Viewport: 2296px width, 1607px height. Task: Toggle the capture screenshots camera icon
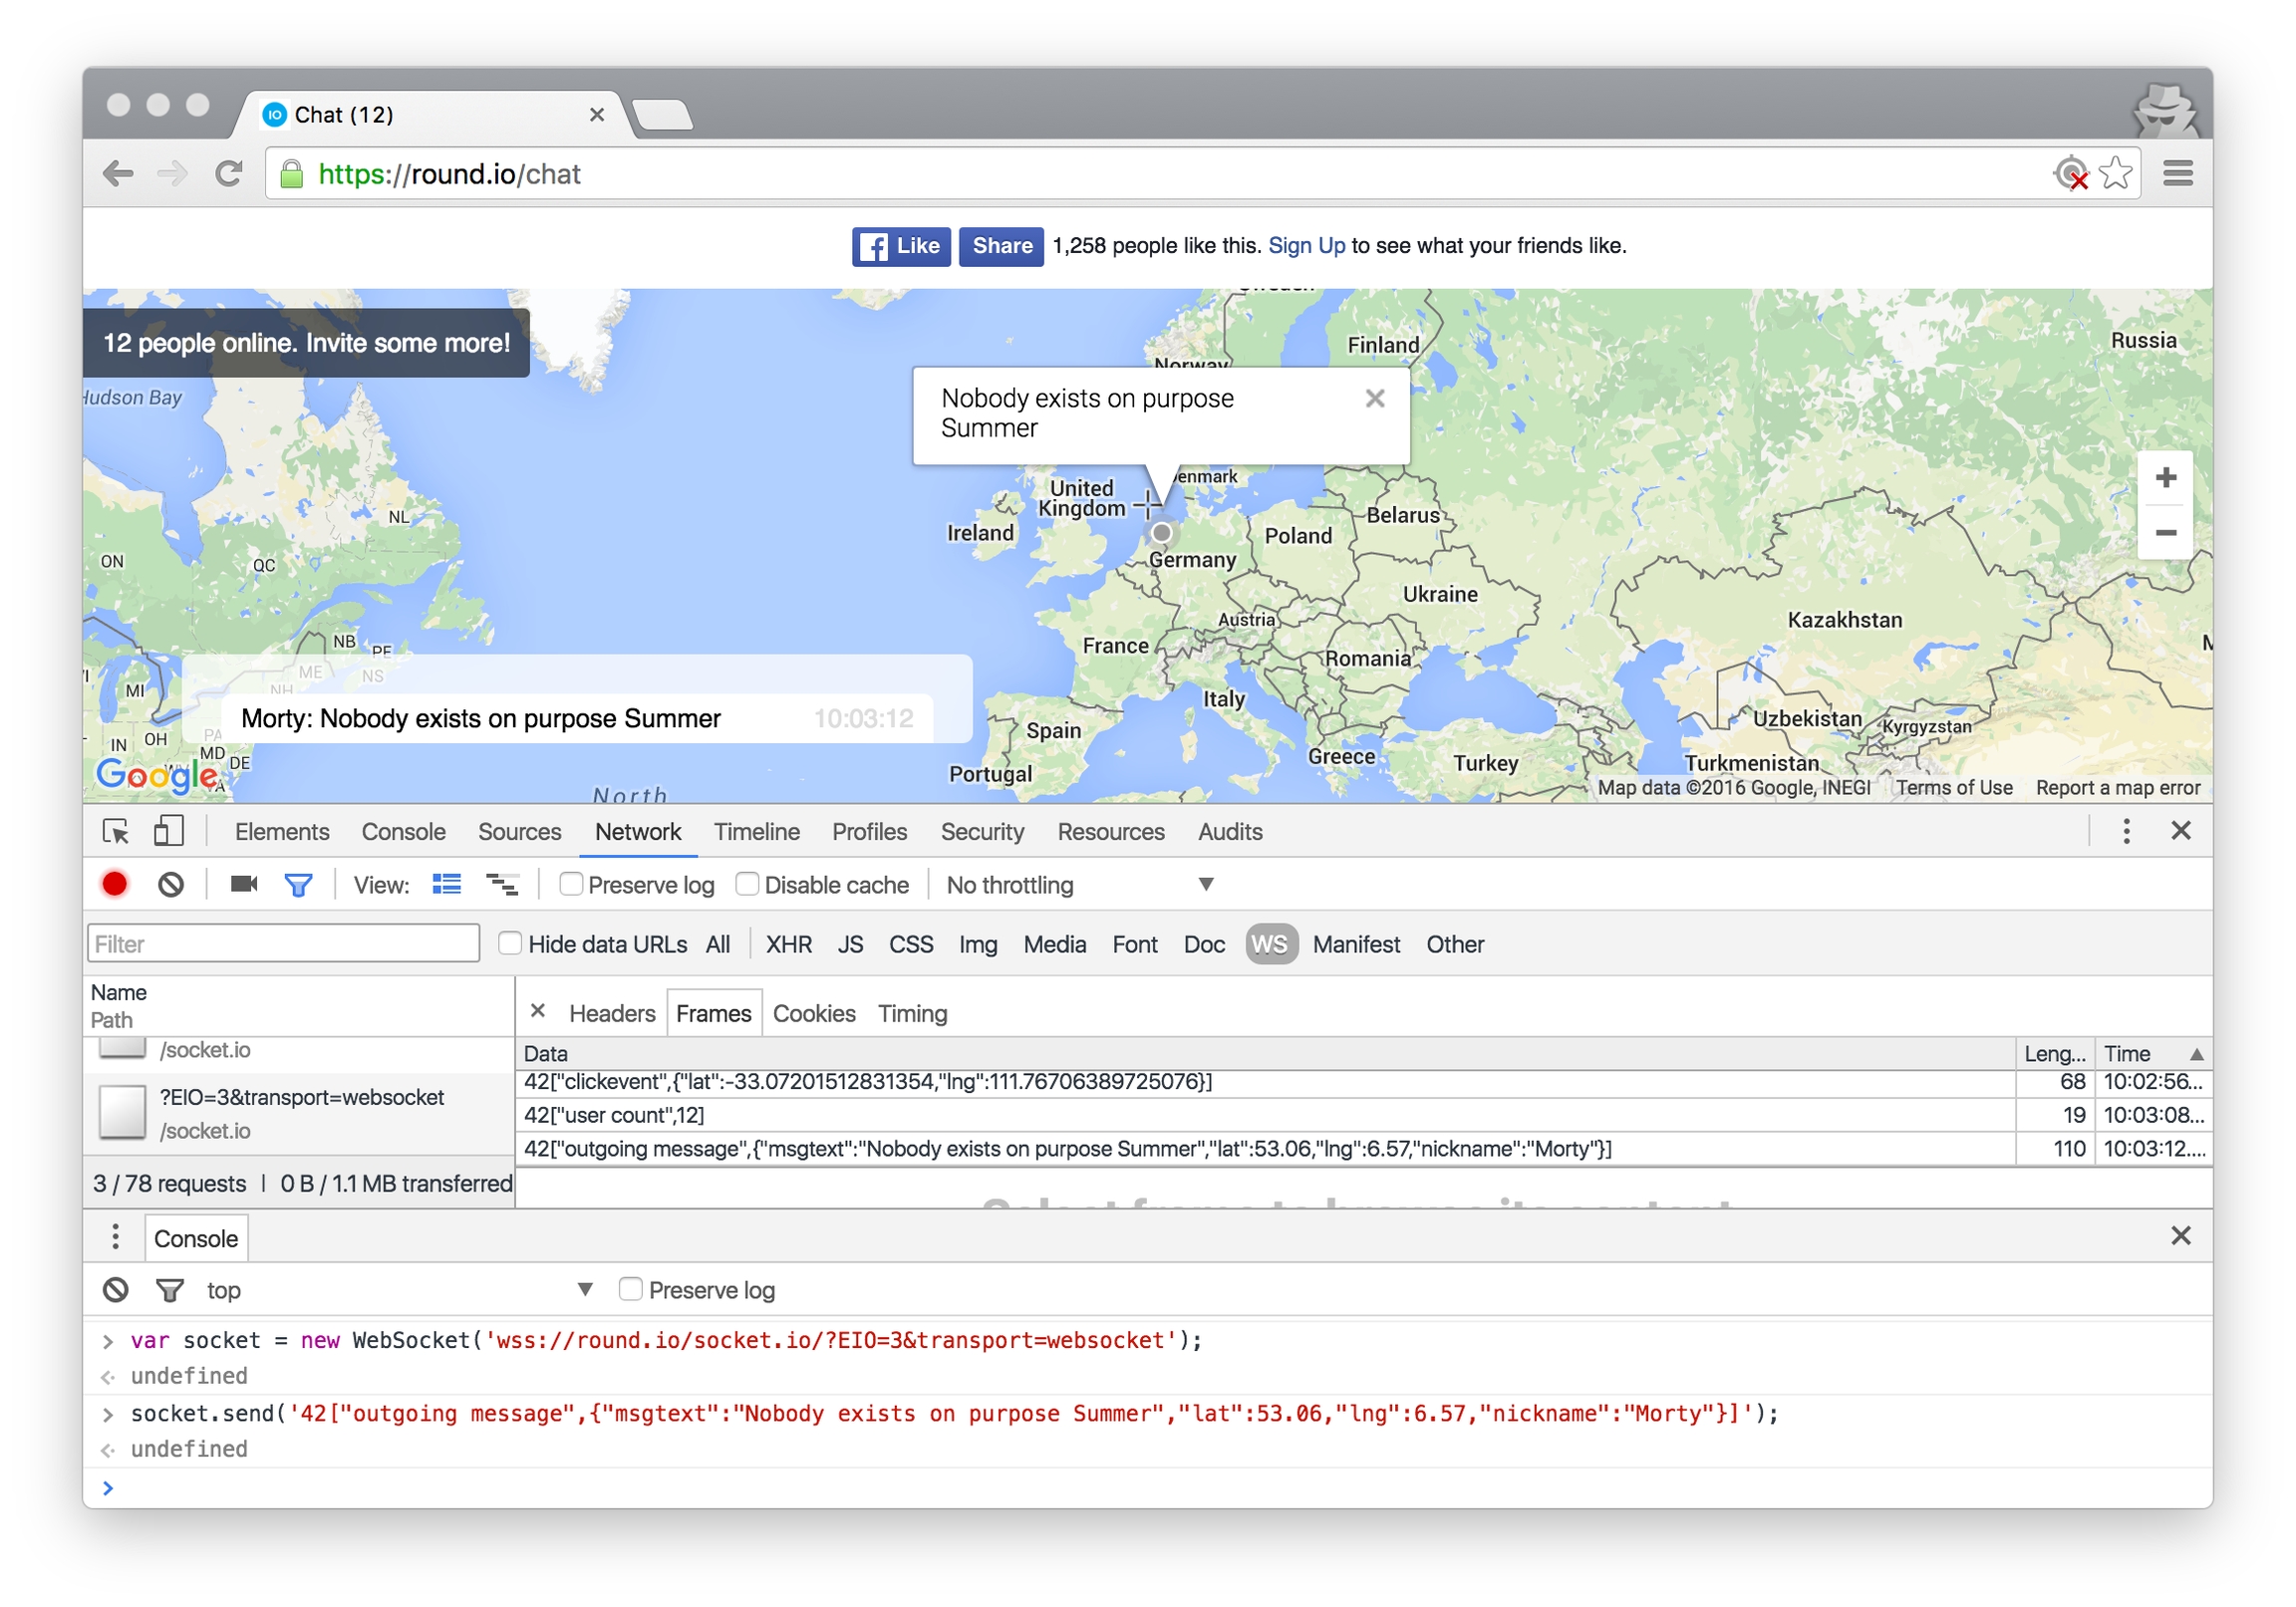[244, 885]
